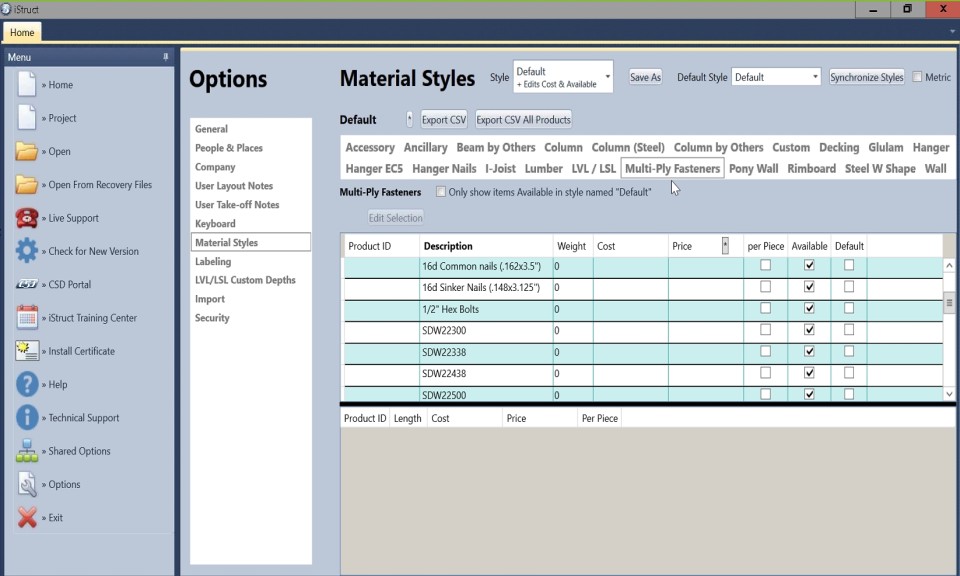This screenshot has height=576, width=960.
Task: Click the red Exit X icon
Action: coord(27,518)
